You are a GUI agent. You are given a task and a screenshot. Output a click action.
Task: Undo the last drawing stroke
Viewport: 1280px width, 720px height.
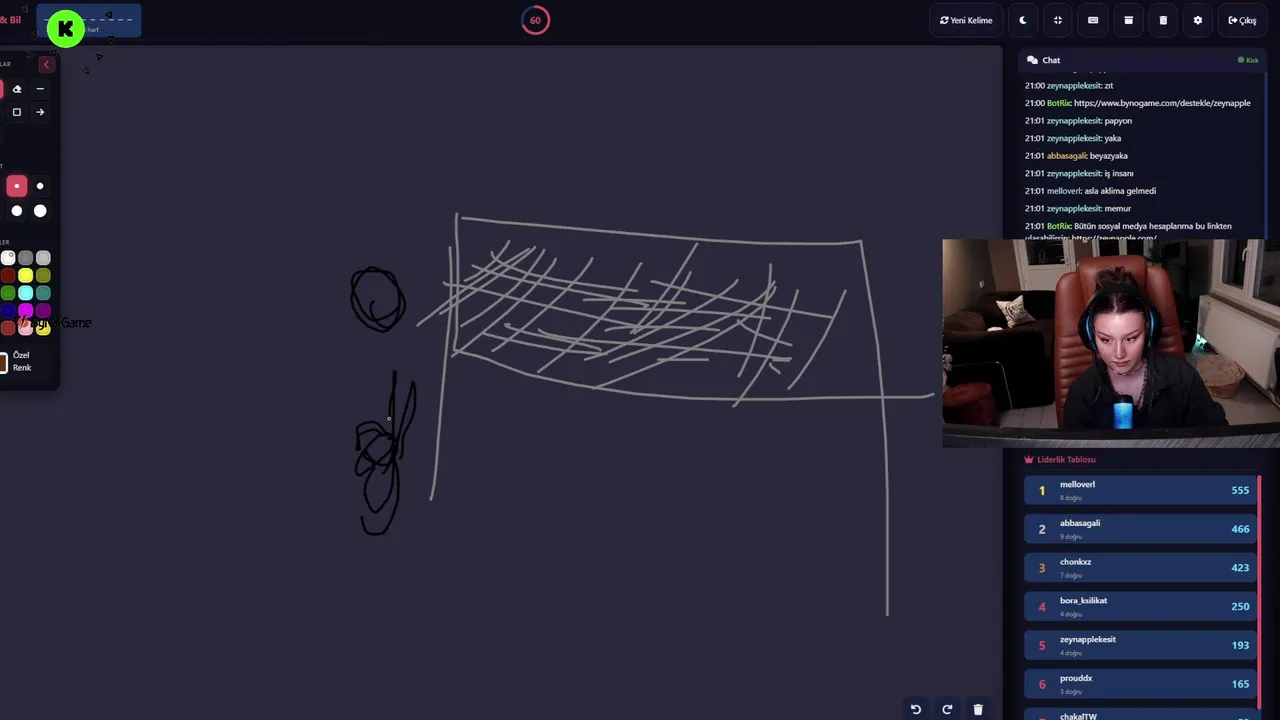915,709
